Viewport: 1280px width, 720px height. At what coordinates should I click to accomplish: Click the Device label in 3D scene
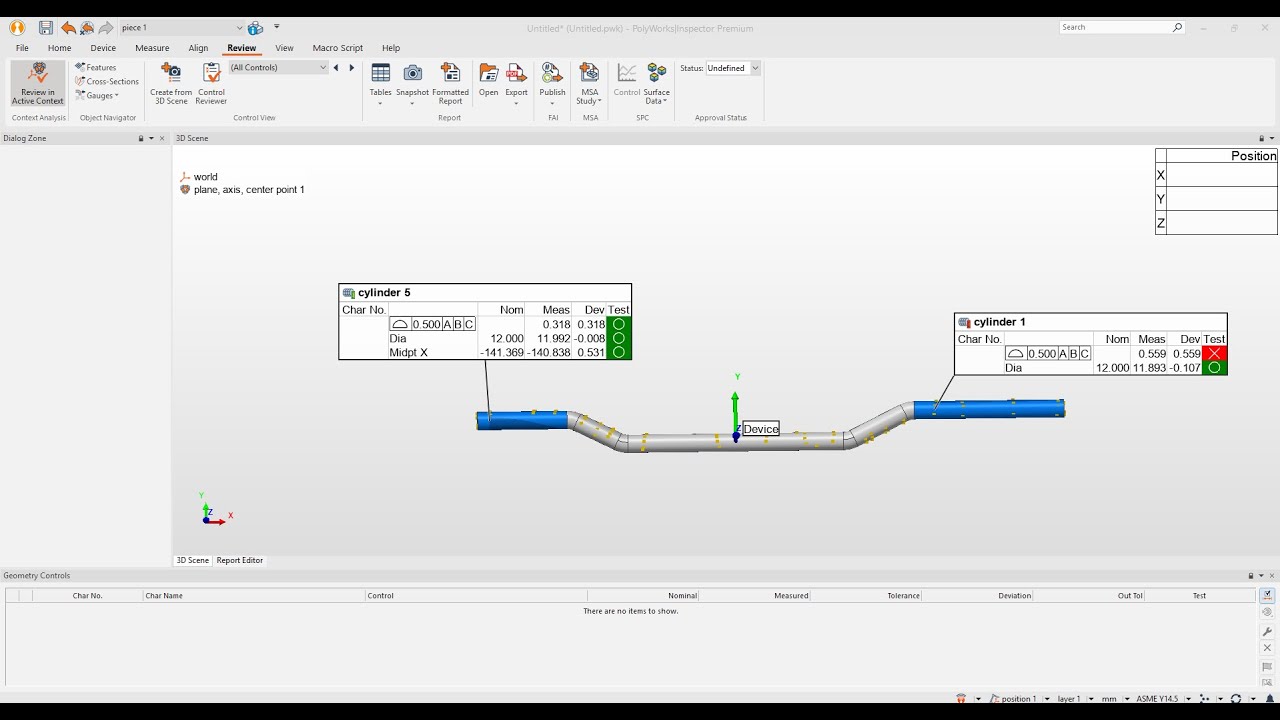pyautogui.click(x=761, y=429)
